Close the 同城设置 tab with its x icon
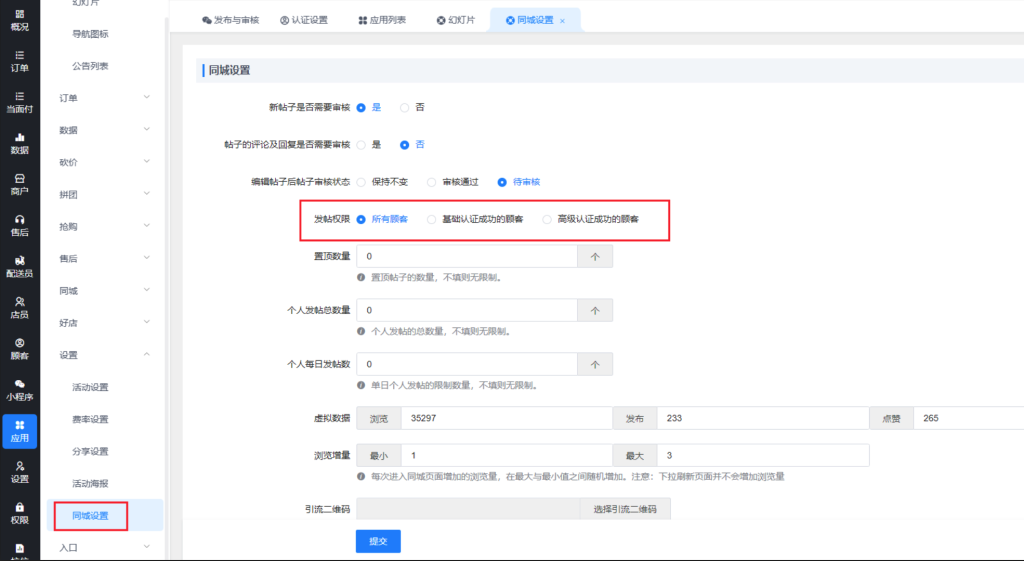Viewport: 1024px width, 561px height. pos(562,20)
